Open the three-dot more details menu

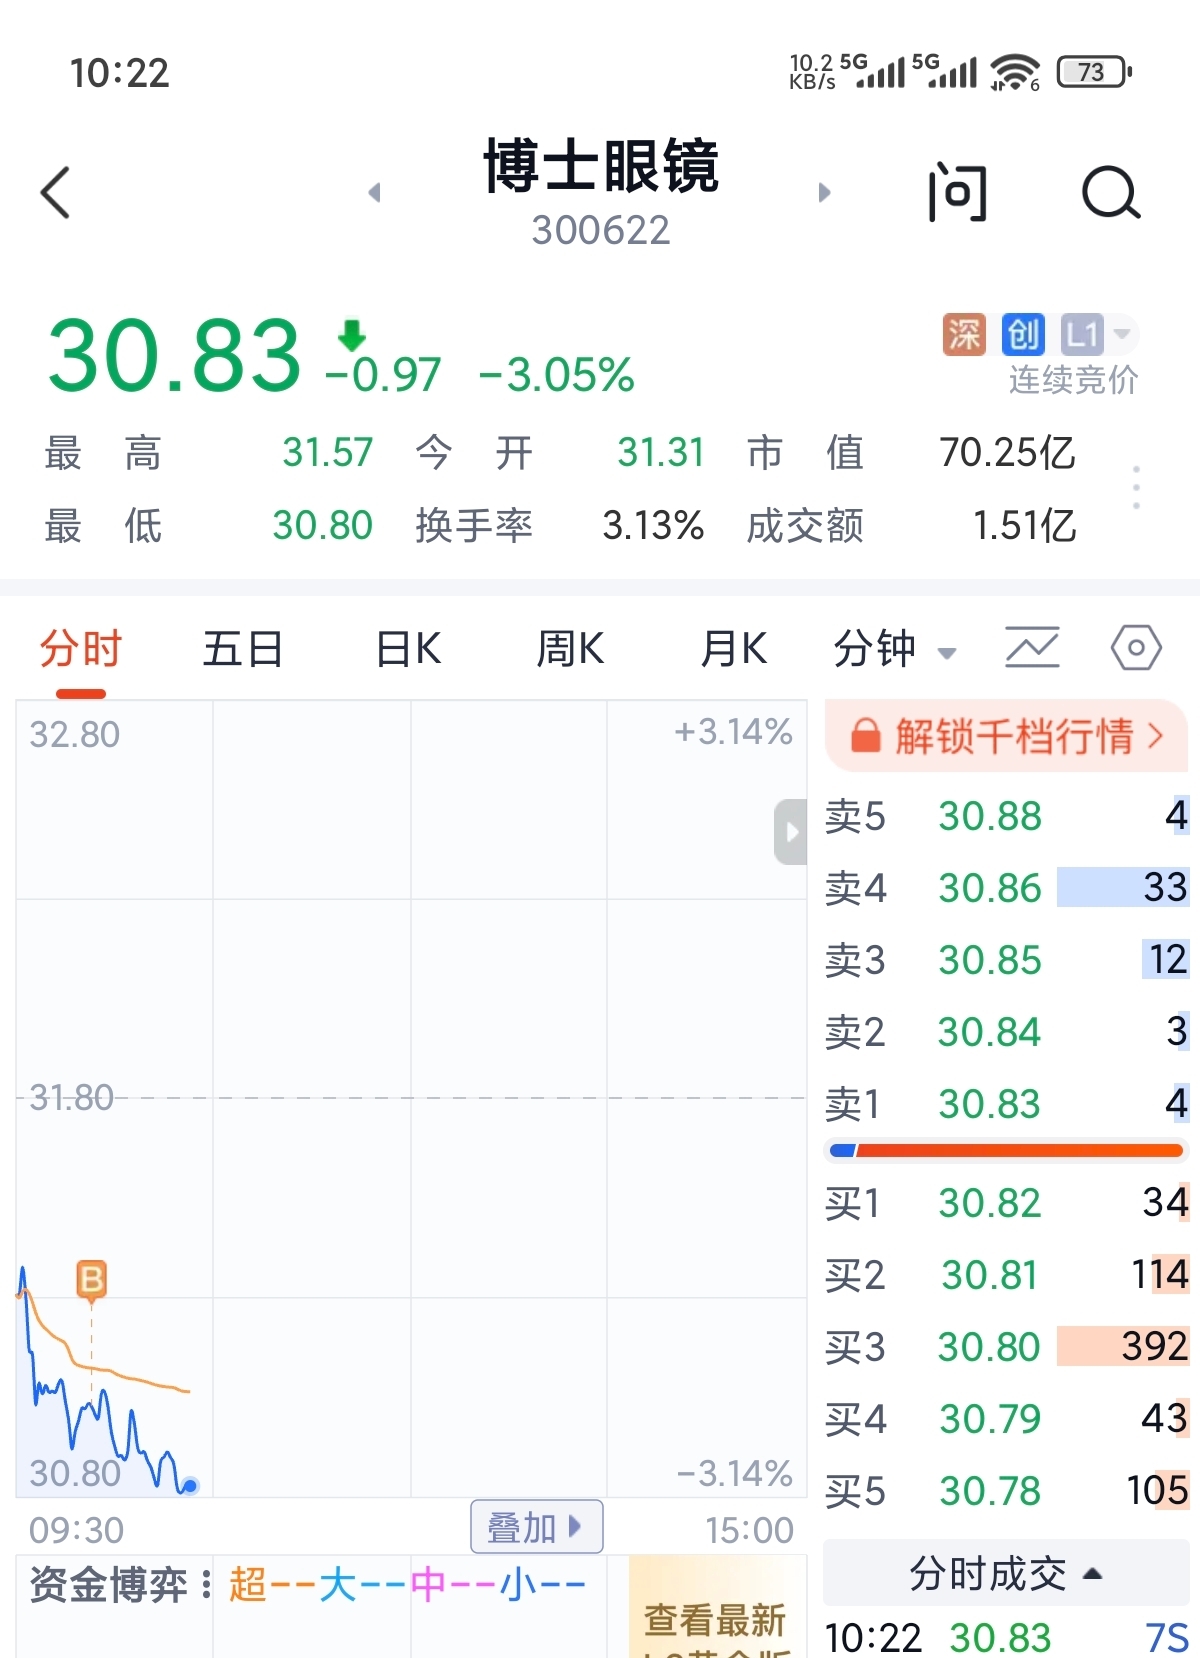(1136, 488)
